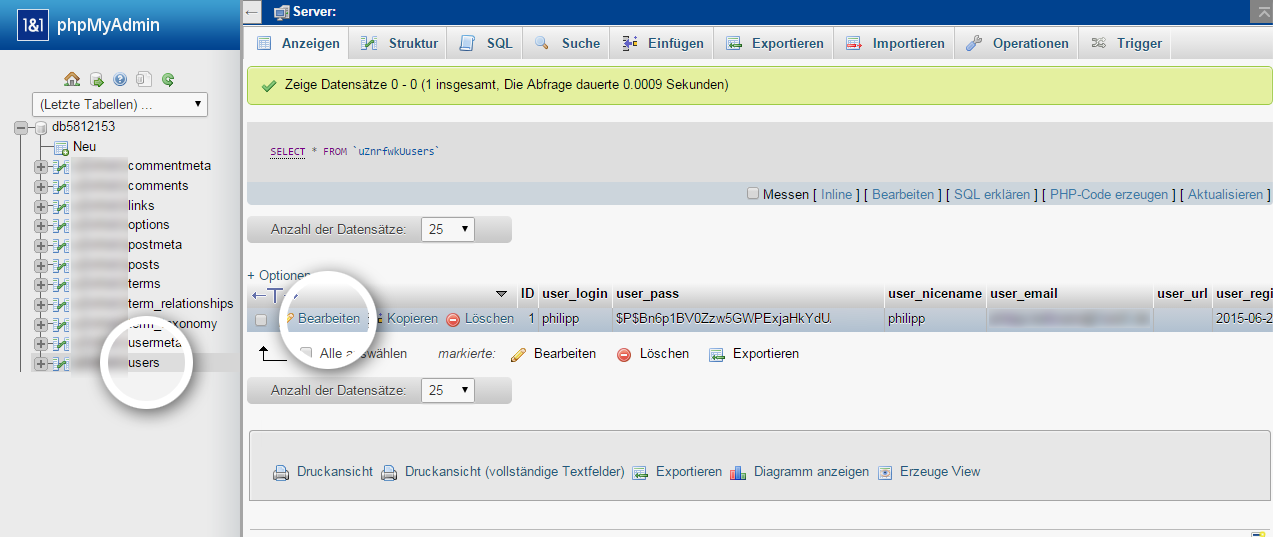
Task: Click the Diagramm anzeigen chart icon
Action: (738, 472)
